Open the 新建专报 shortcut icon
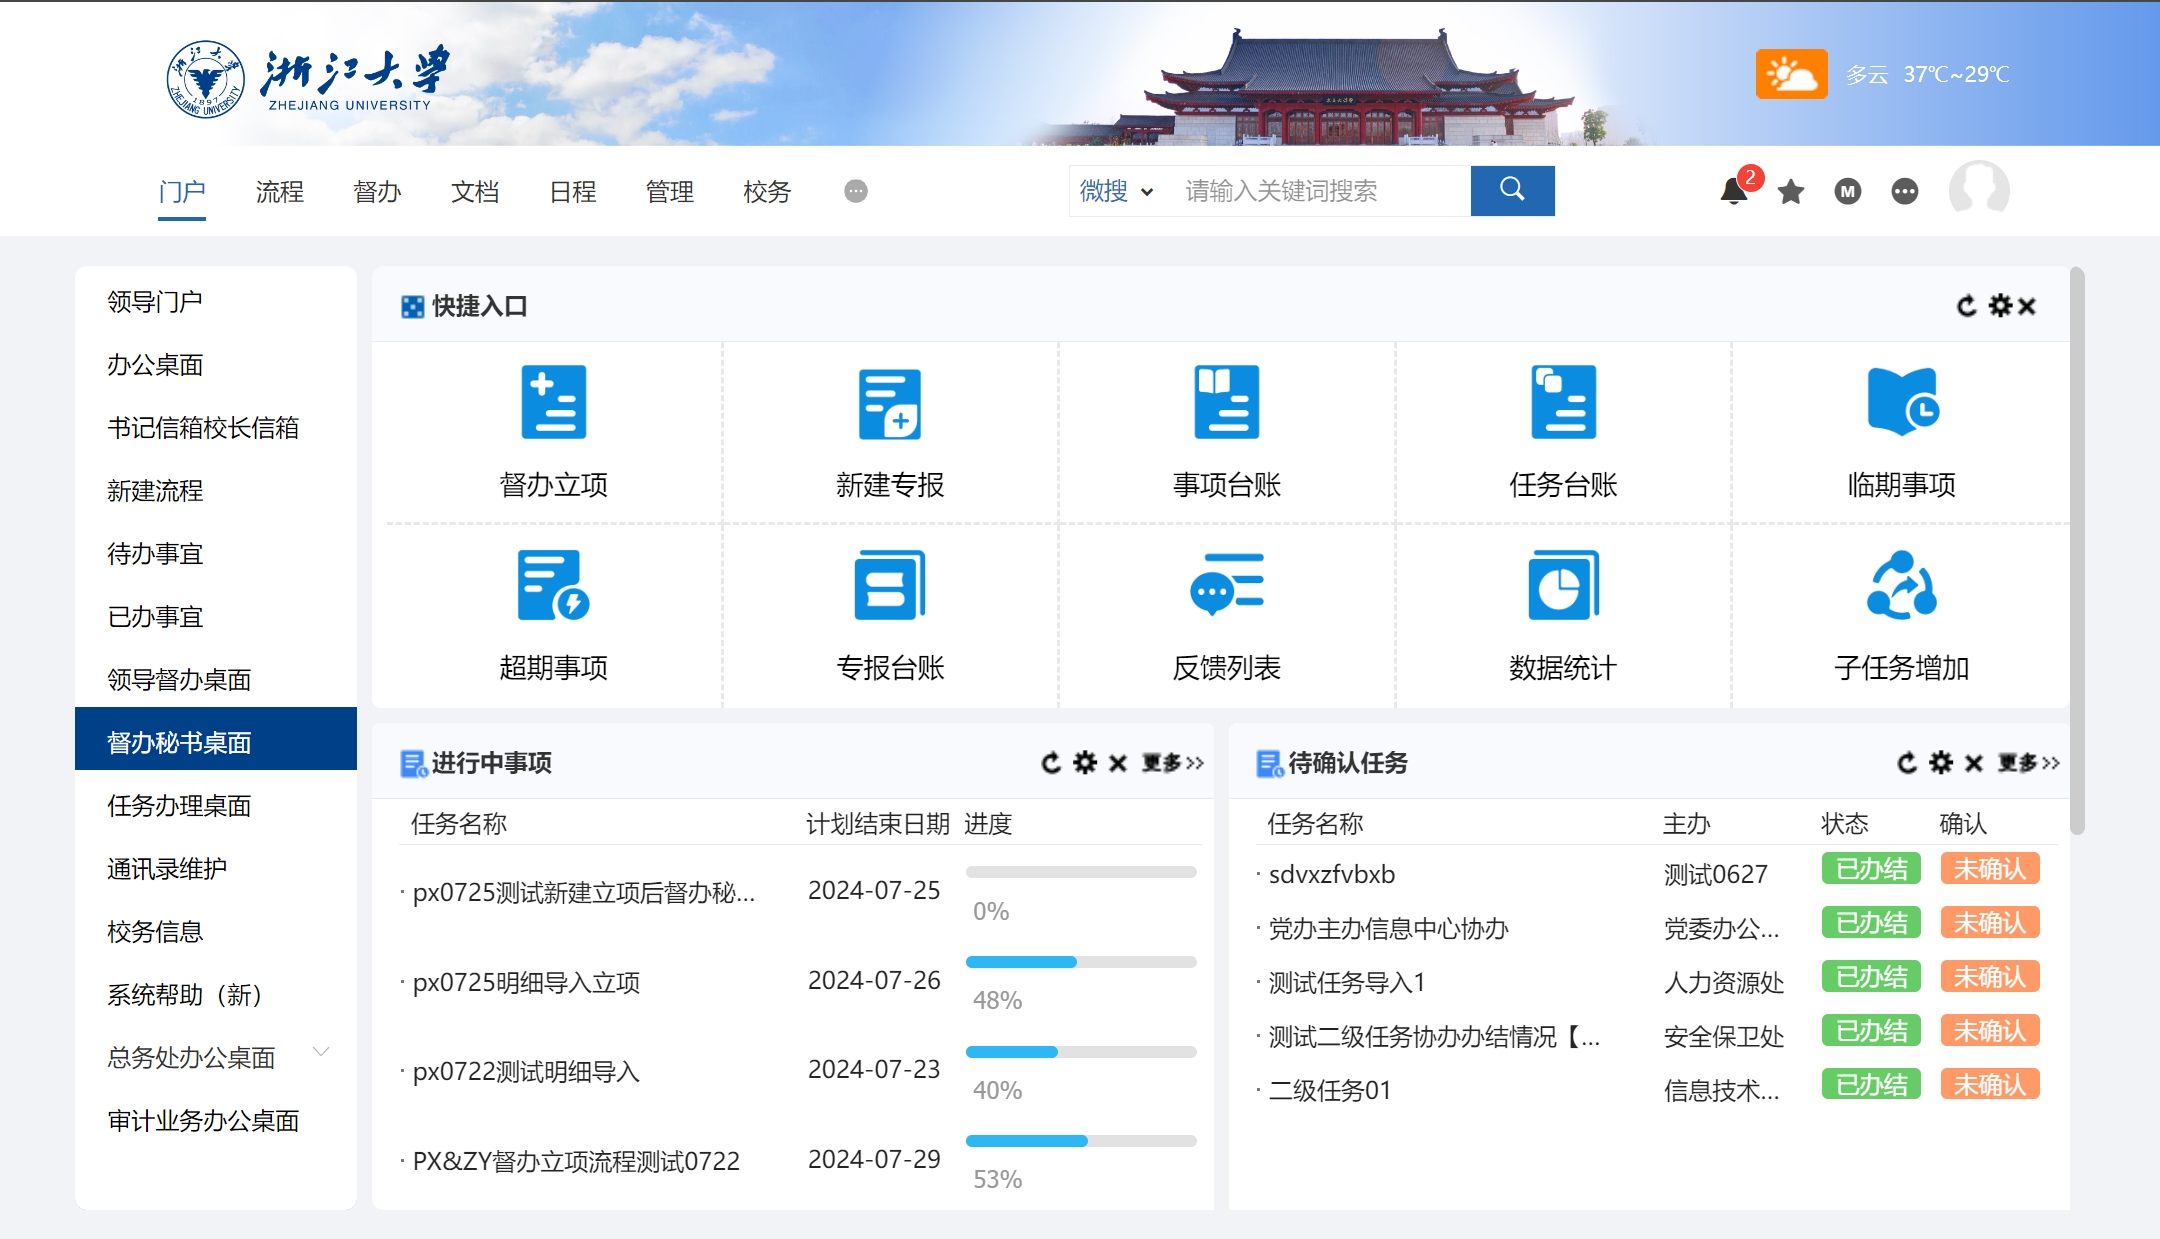Image resolution: width=2160 pixels, height=1239 pixels. [889, 402]
